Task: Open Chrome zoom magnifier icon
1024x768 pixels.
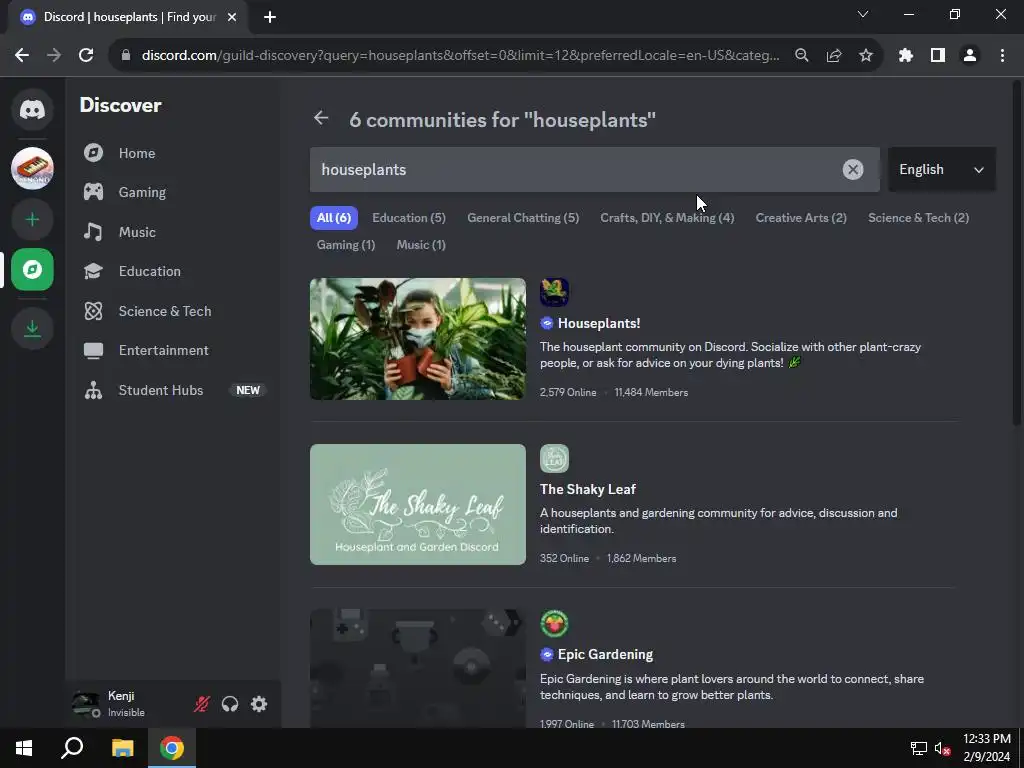Action: pos(802,56)
